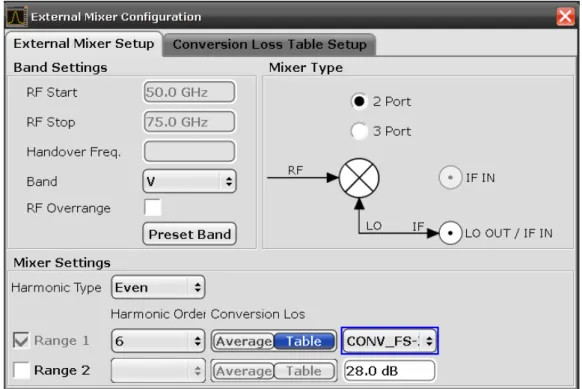This screenshot has width=582, height=389.
Task: Click the Mixer Settings group label
Action: 62,263
